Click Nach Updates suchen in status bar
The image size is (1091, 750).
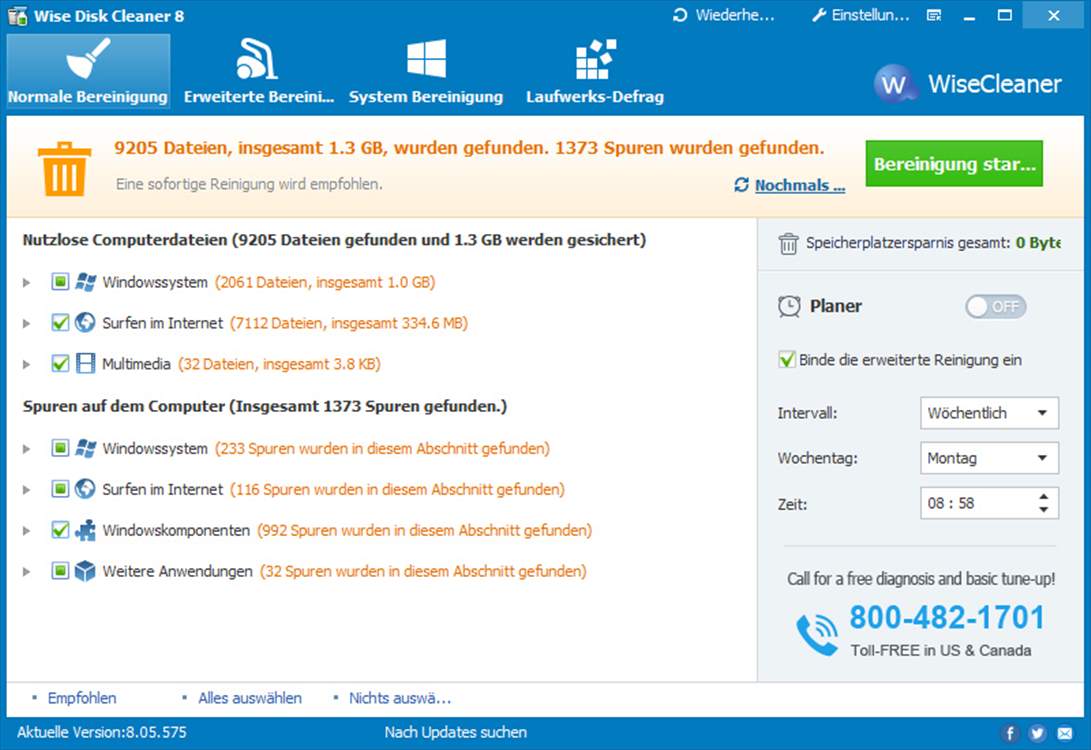coord(456,732)
